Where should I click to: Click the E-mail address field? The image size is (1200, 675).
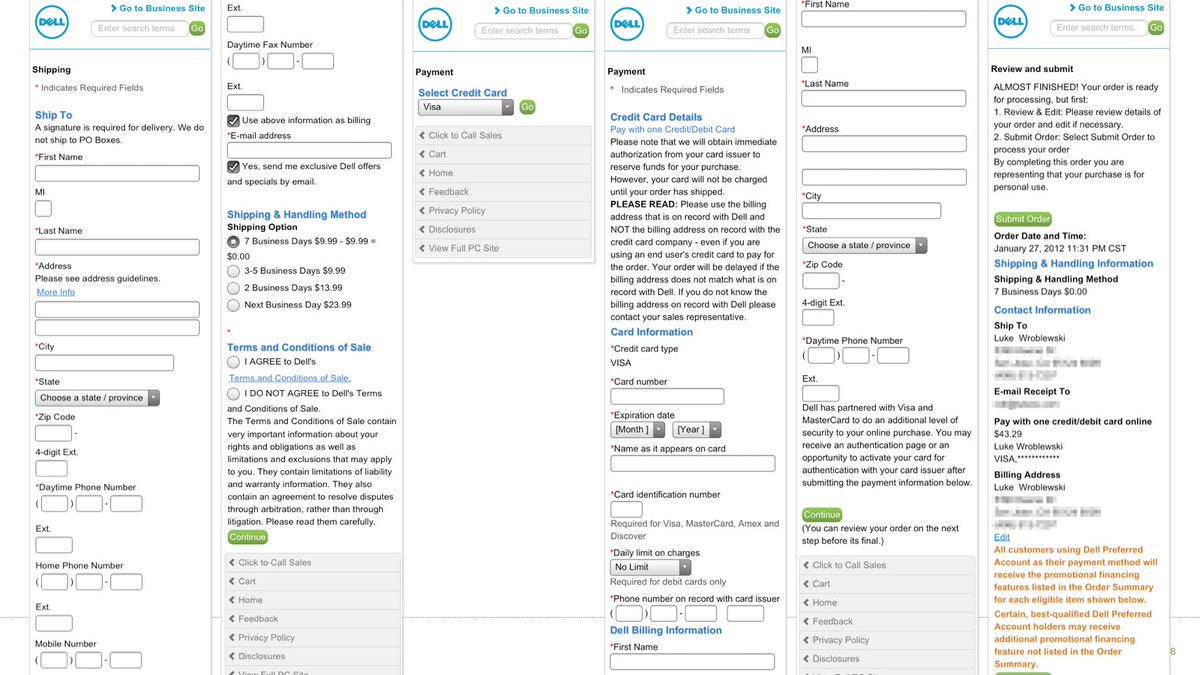(309, 151)
